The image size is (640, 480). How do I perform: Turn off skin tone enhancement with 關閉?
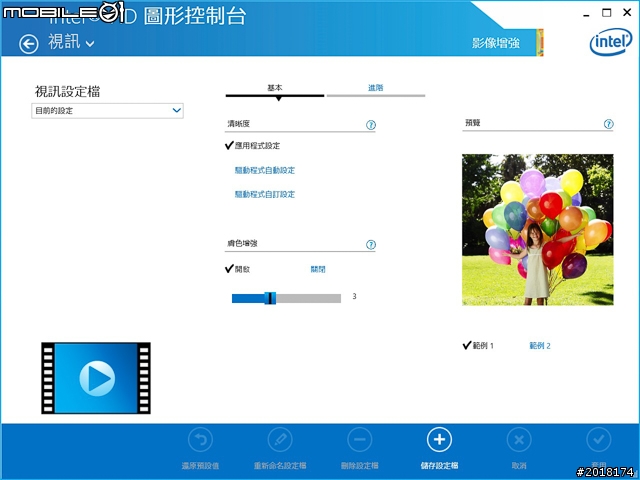[318, 269]
